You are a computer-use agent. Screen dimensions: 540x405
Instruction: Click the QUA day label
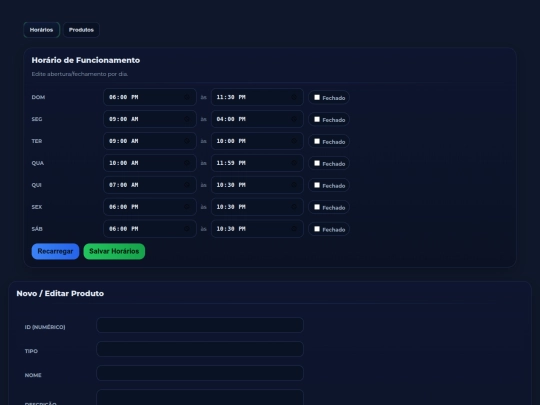coord(38,163)
